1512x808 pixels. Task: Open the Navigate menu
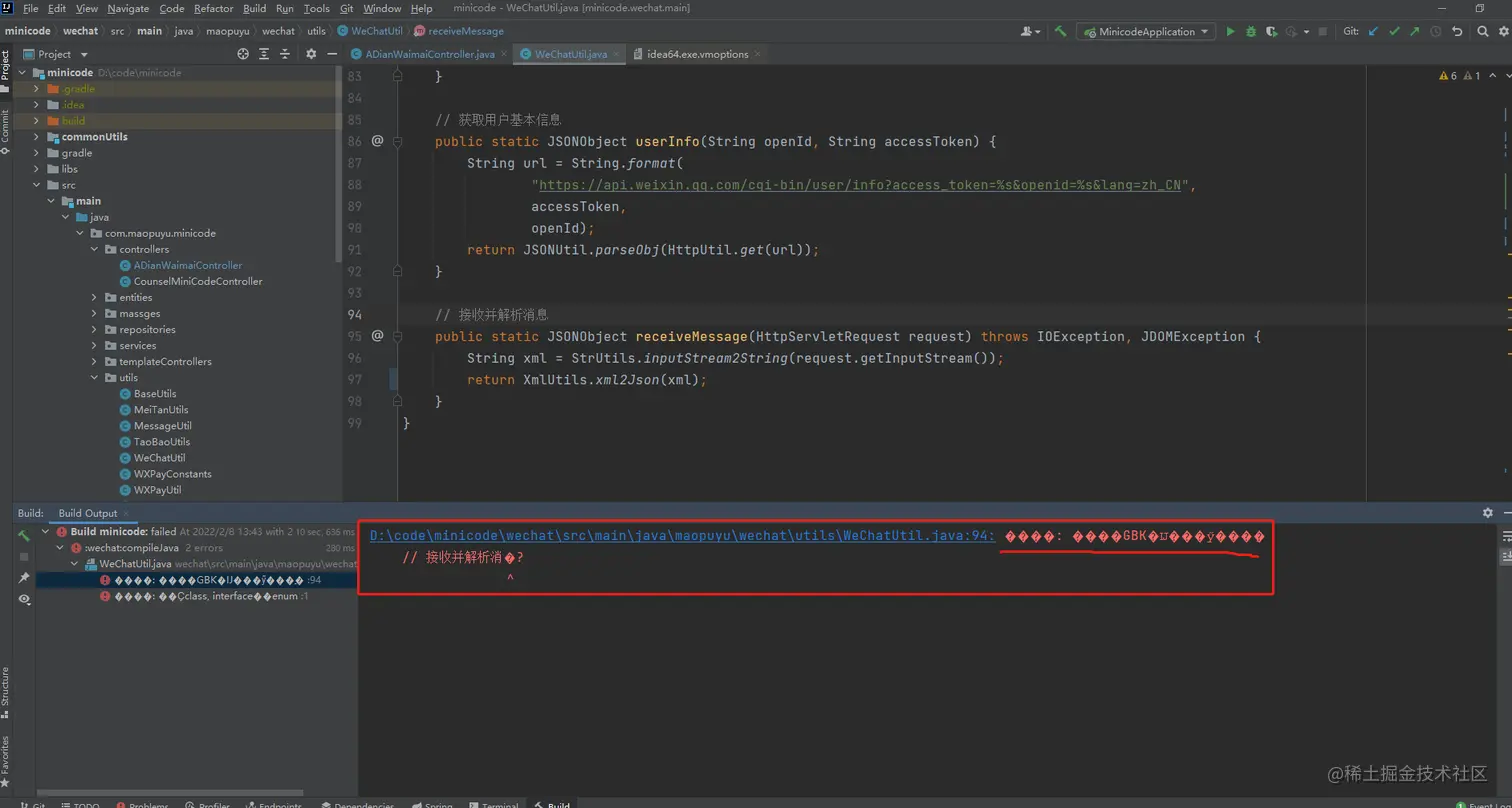(128, 8)
